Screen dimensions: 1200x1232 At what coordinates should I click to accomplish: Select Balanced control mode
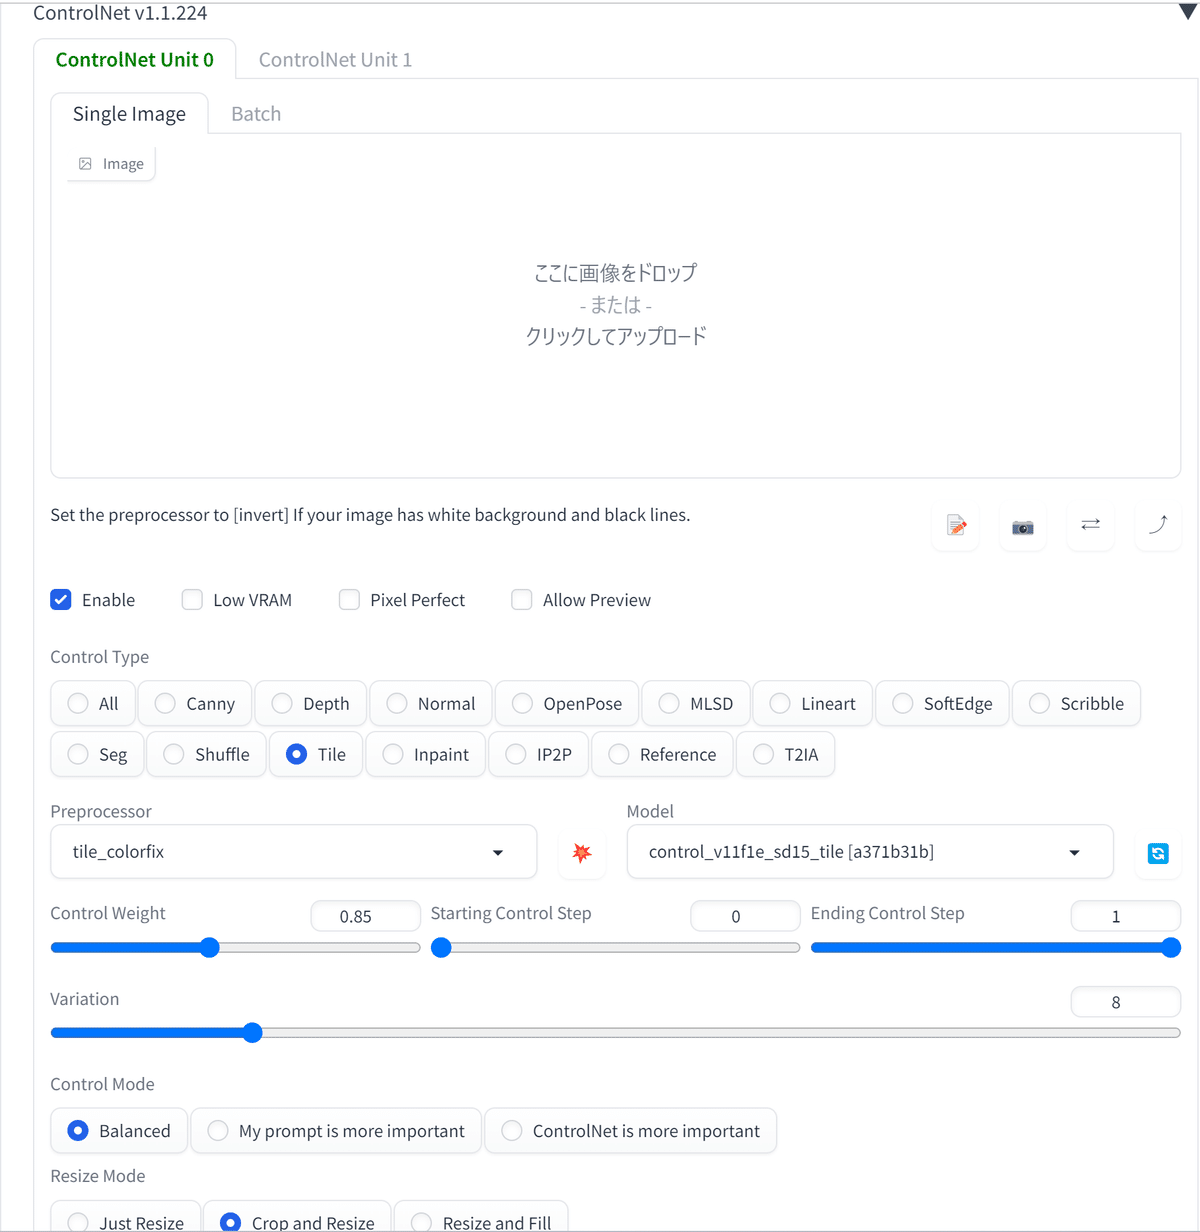point(119,1131)
